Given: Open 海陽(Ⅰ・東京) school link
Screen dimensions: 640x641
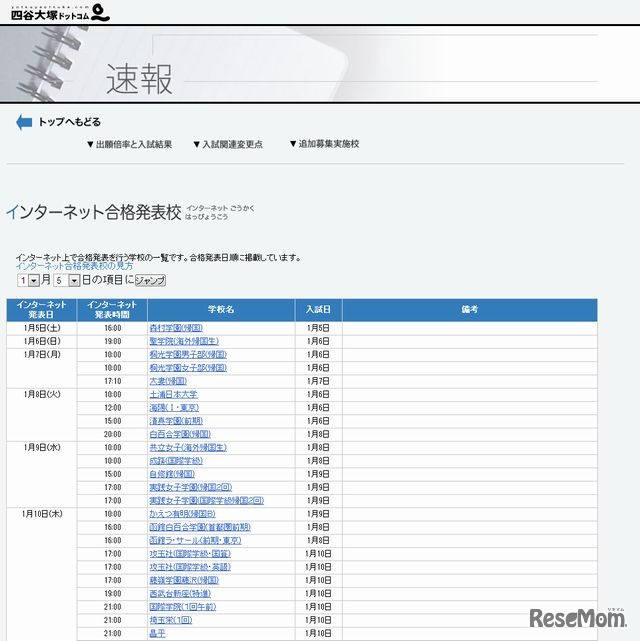Looking at the screenshot, I should coord(174,408).
